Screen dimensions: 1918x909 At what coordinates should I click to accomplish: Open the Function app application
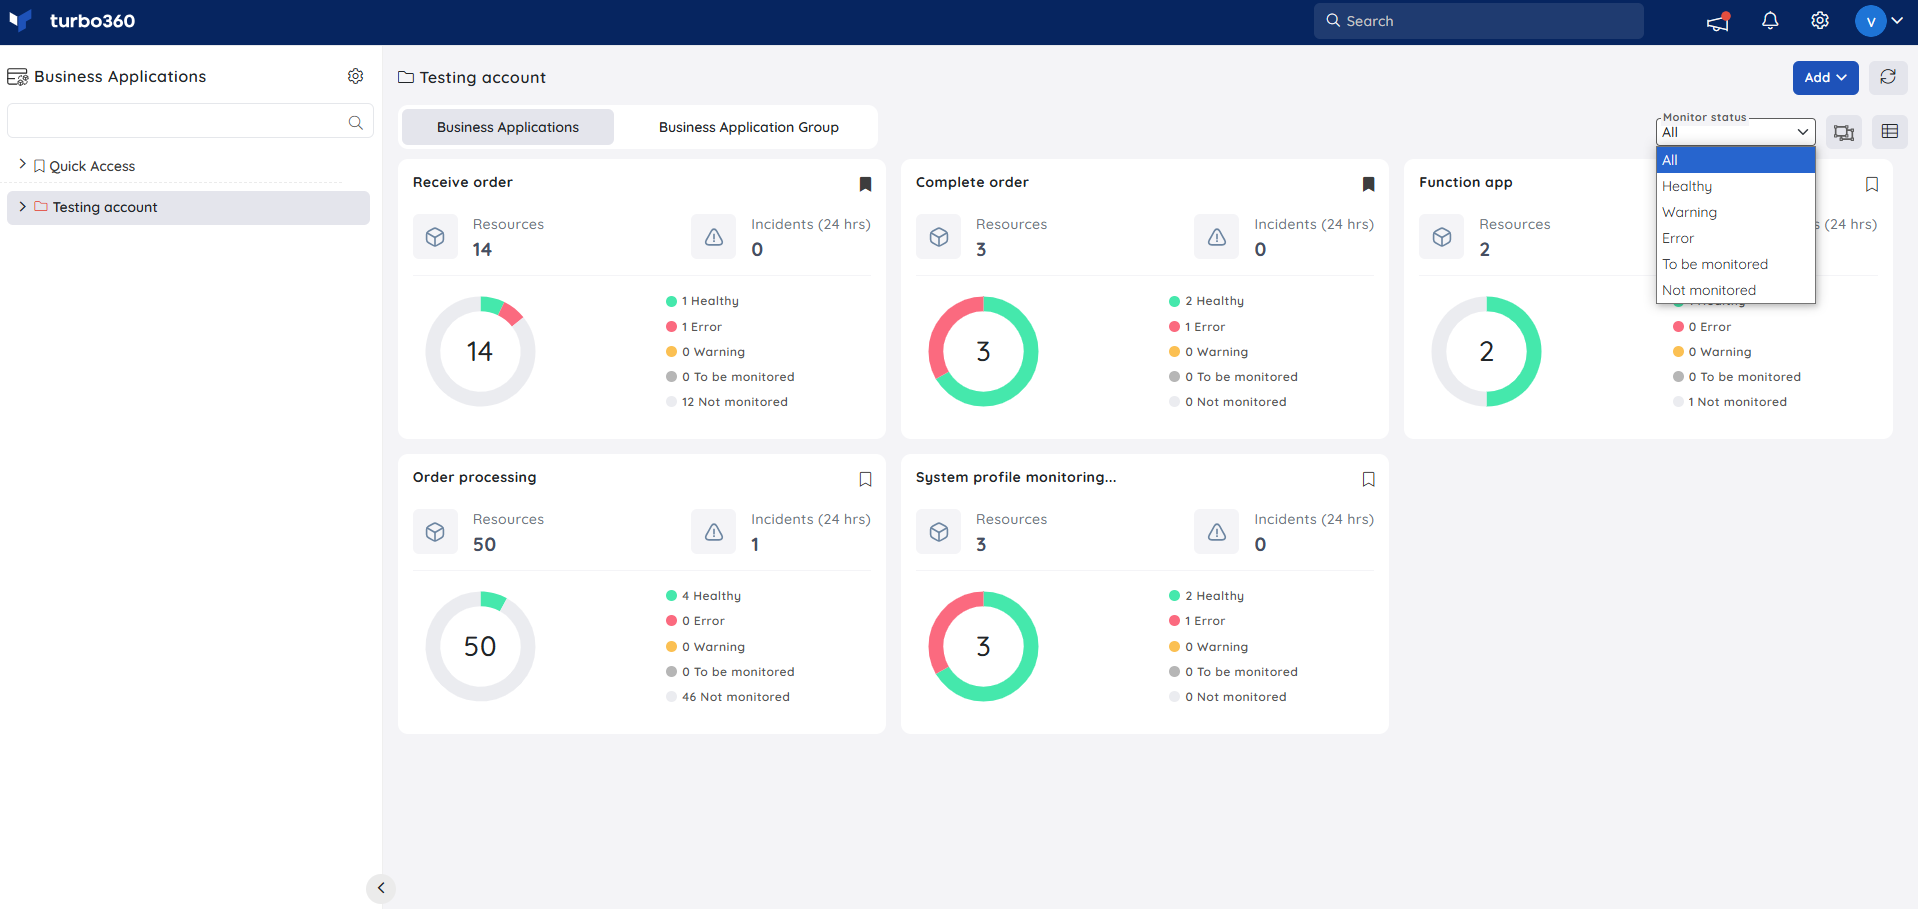pyautogui.click(x=1465, y=182)
